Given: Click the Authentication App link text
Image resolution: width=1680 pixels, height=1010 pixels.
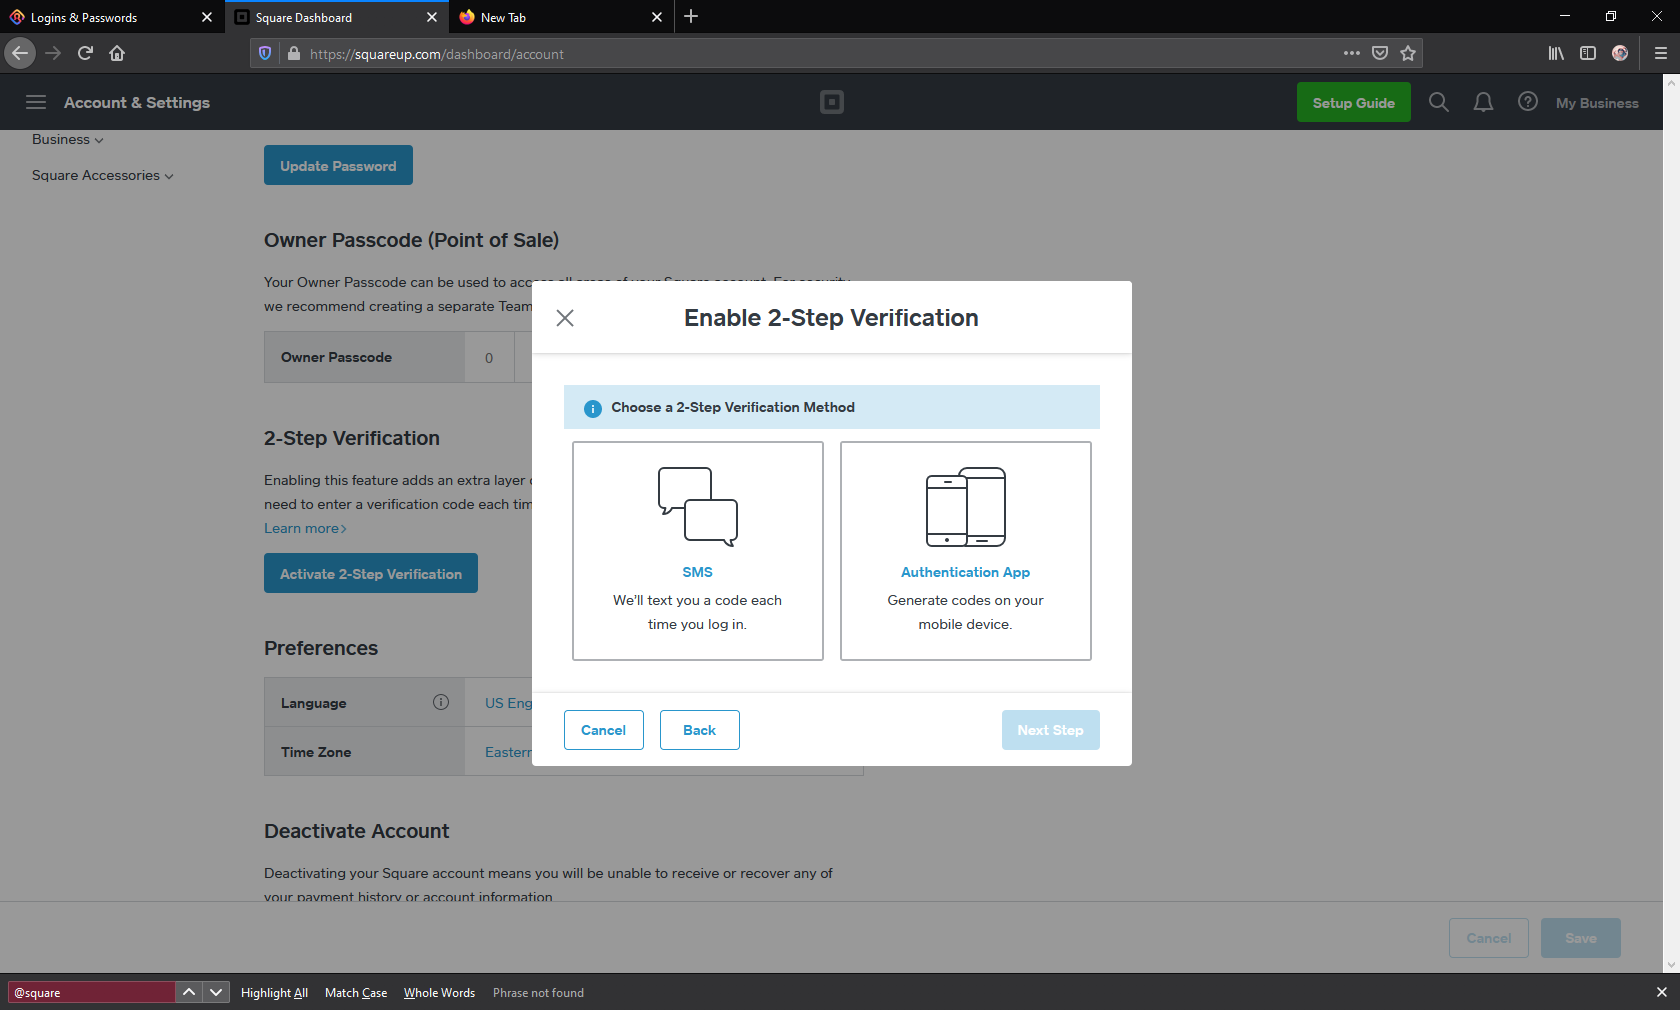Looking at the screenshot, I should point(966,572).
